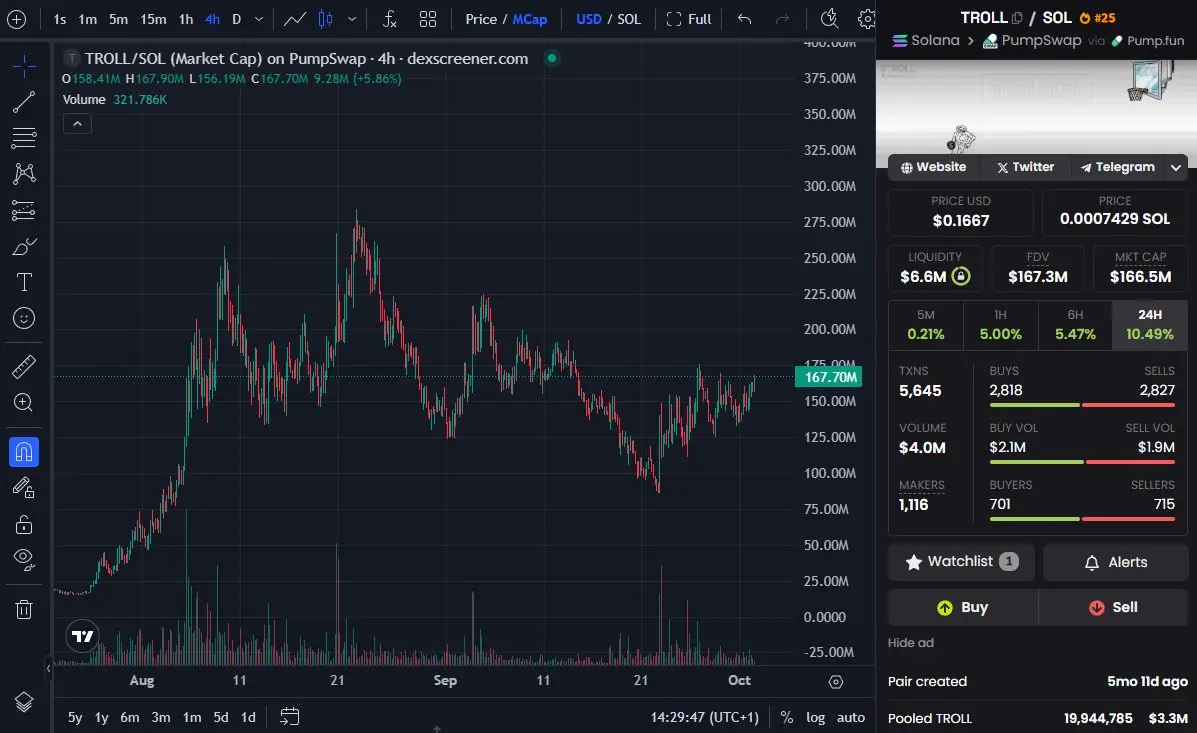The image size is (1197, 733).
Task: Undo the last chart action
Action: click(744, 19)
